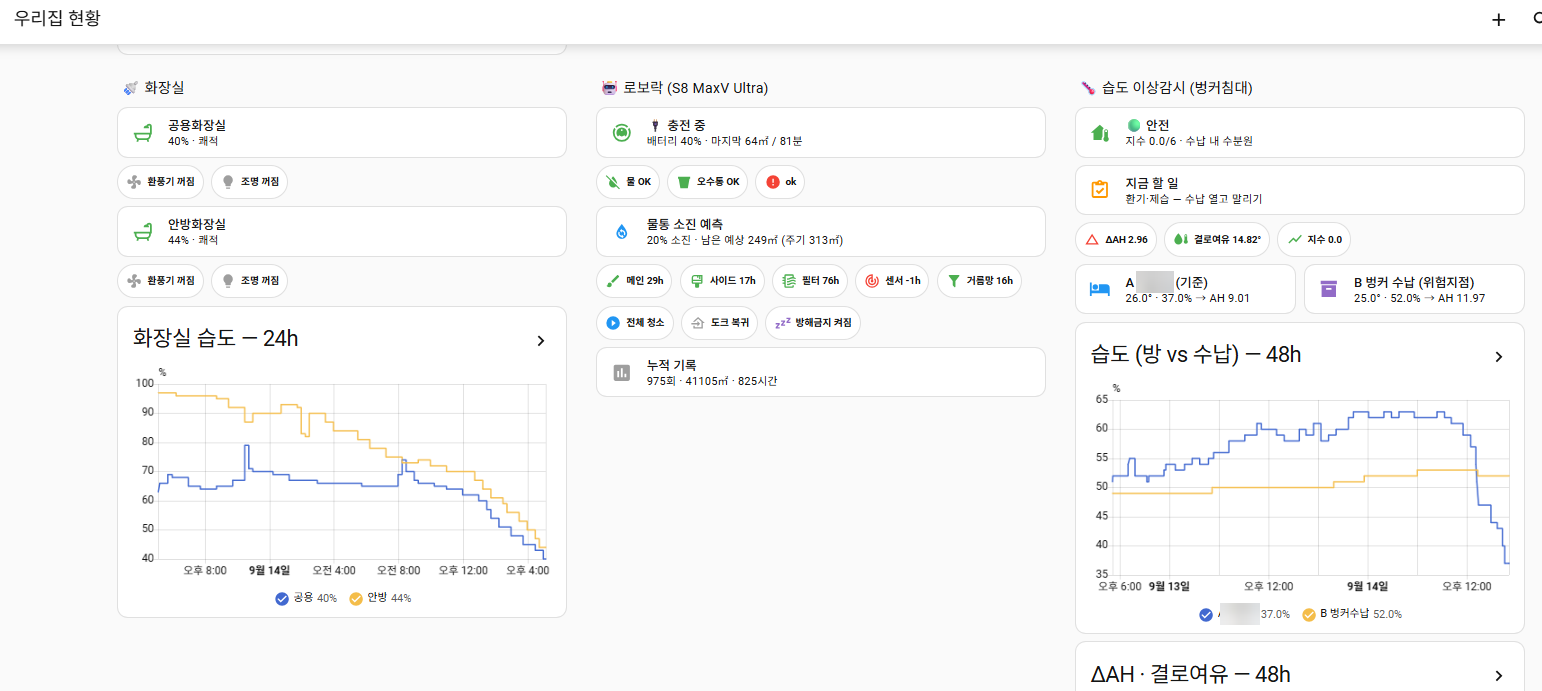Click the 로보락 충전 중 robot vacuum icon

coord(621,133)
